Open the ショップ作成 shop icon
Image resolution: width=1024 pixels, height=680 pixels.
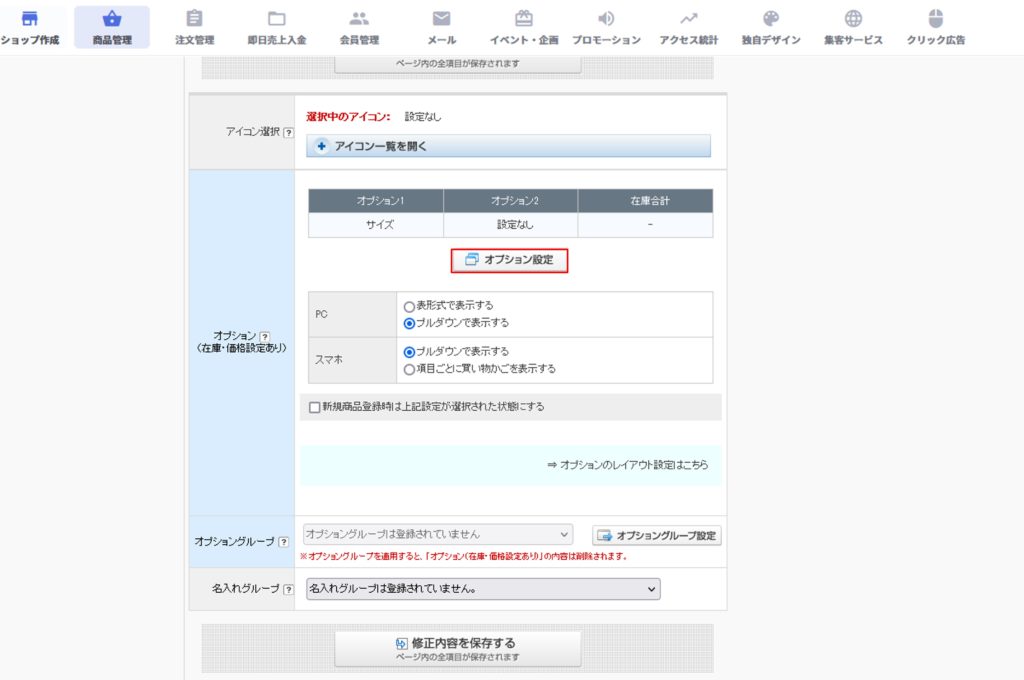(30, 19)
